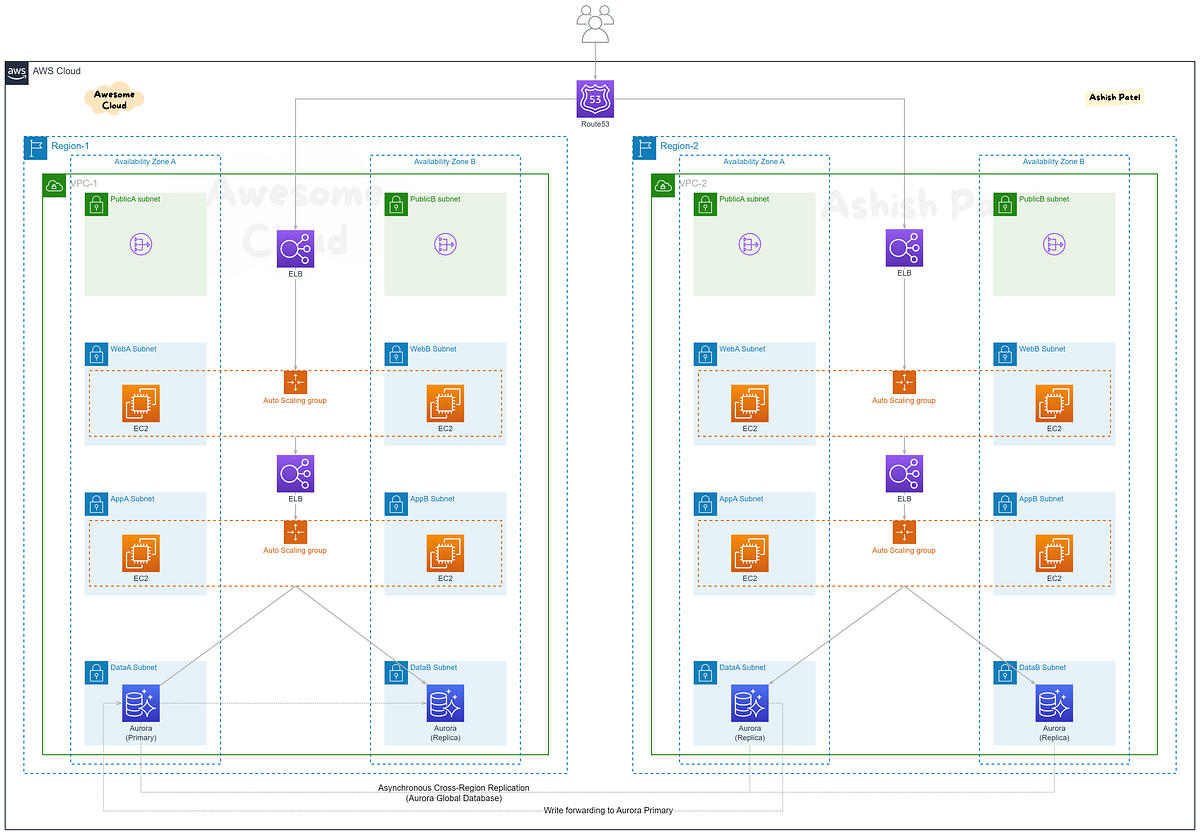Click the AWS Cloud logo in the top-left corner
This screenshot has height=835, width=1200.
[16, 71]
